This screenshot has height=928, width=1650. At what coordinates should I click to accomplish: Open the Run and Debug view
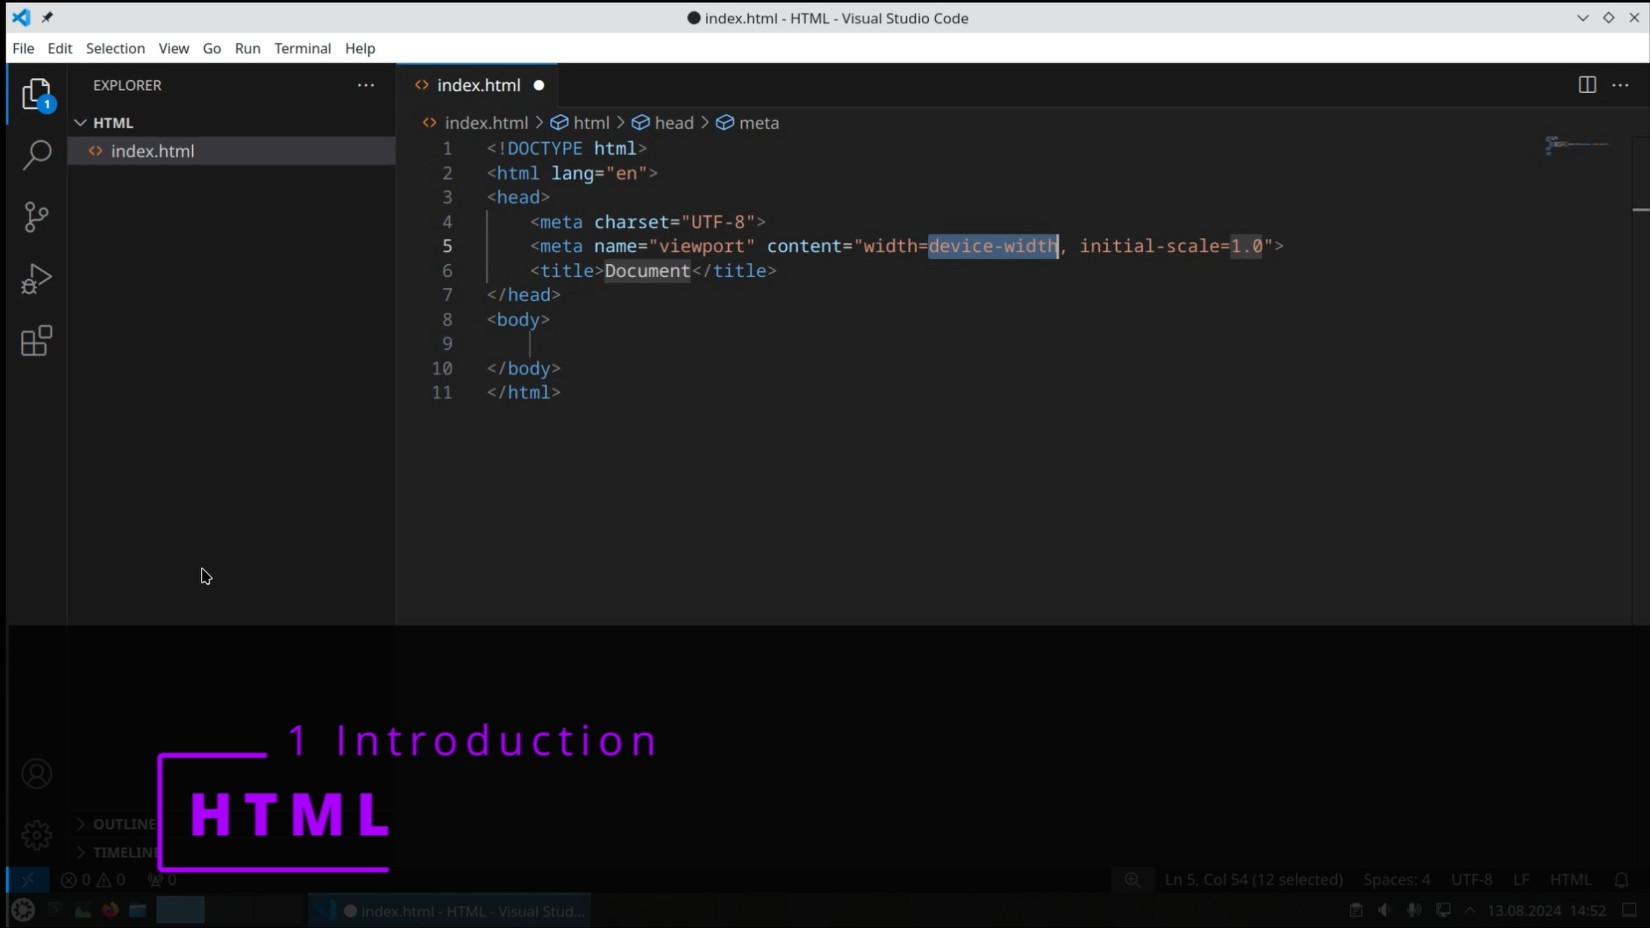pyautogui.click(x=37, y=279)
